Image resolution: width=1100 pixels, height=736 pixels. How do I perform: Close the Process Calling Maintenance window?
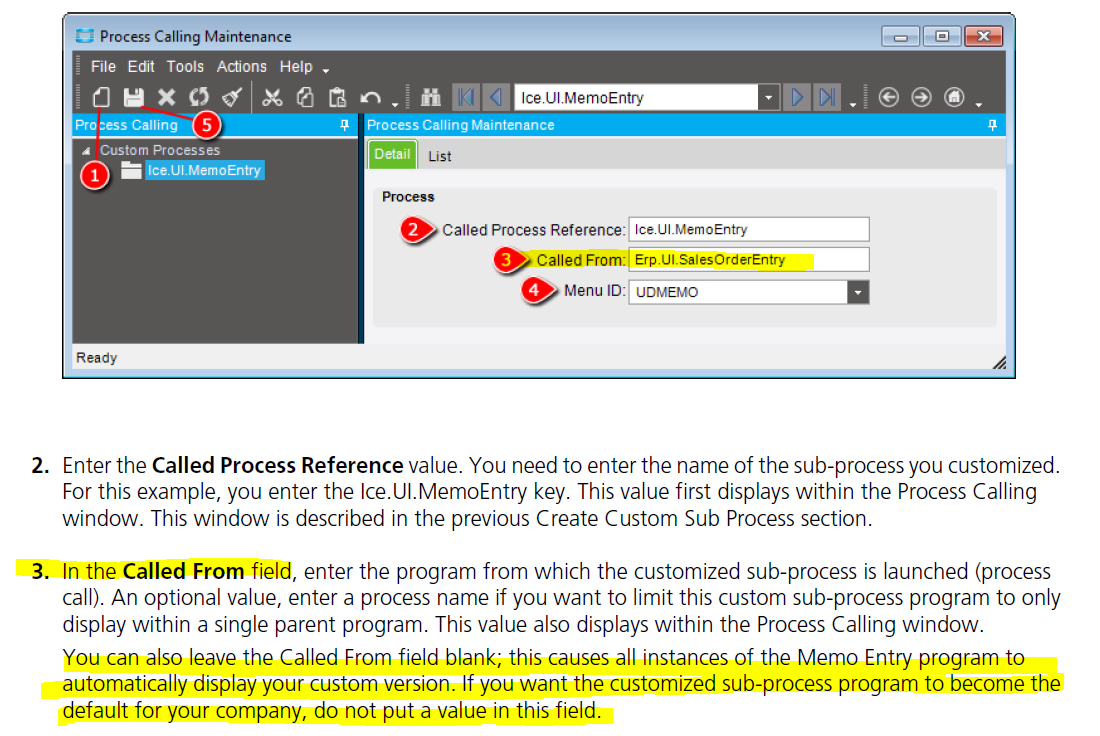(x=984, y=36)
